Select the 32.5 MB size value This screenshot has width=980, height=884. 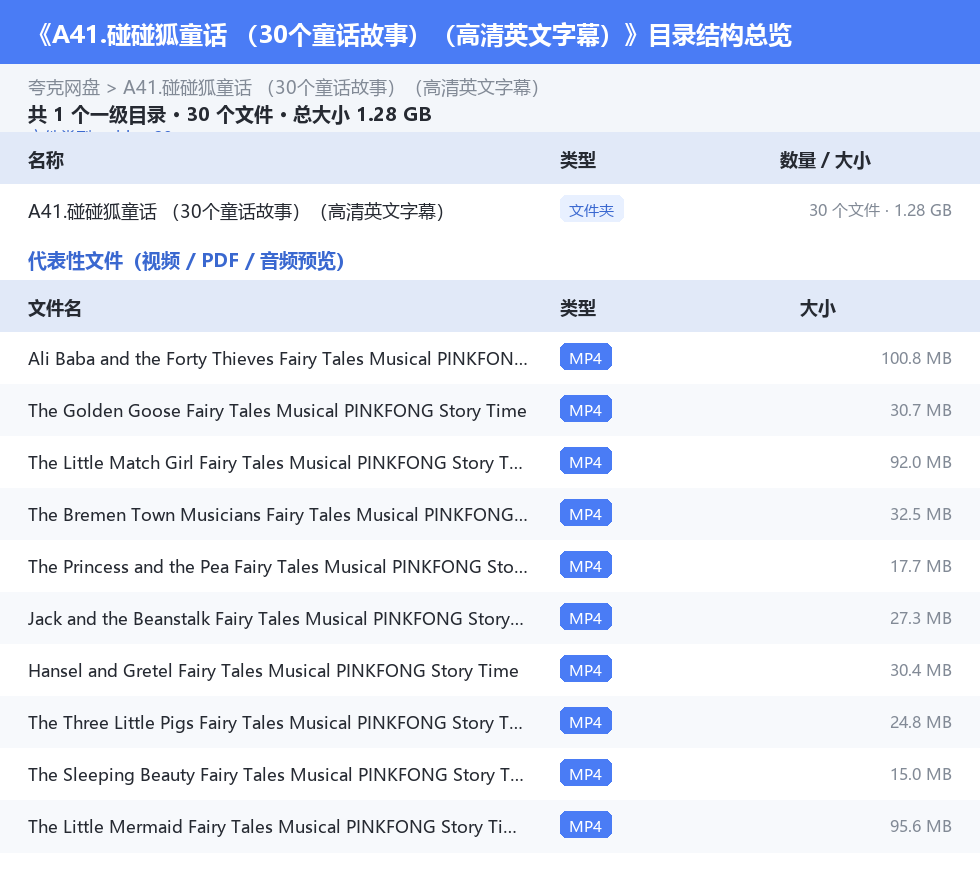click(x=921, y=514)
